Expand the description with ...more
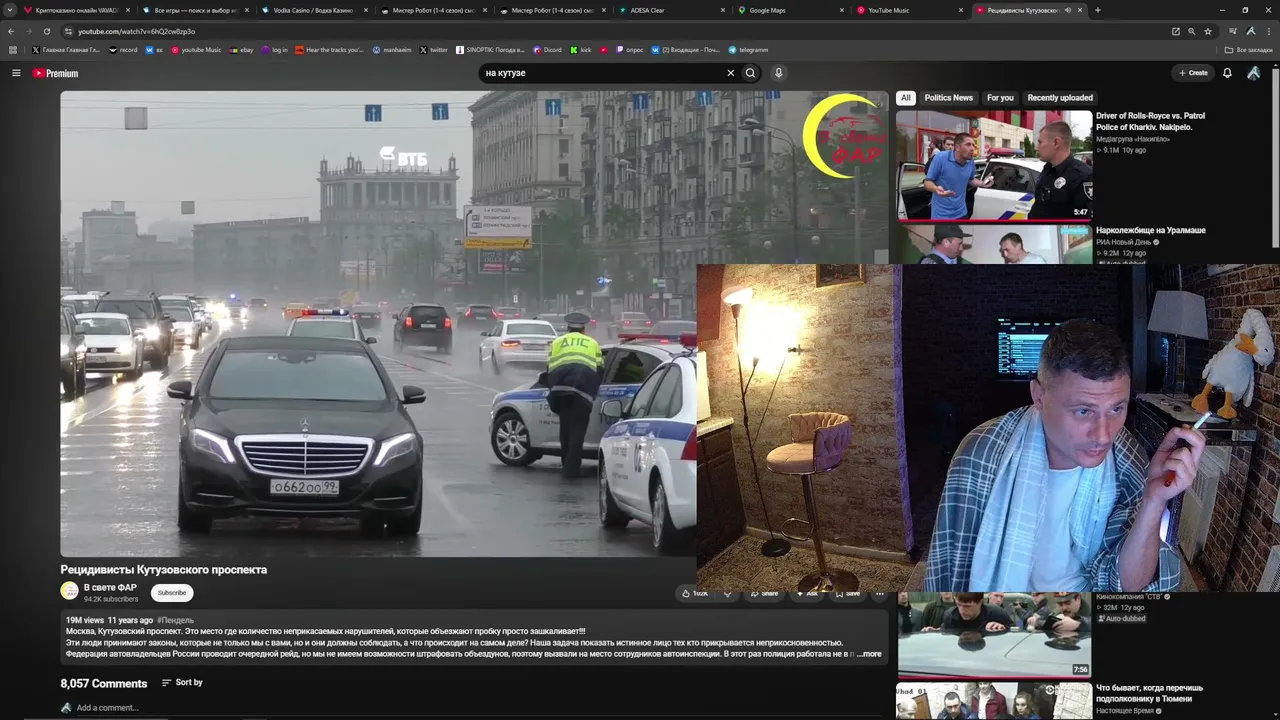Viewport: 1280px width, 720px height. pos(869,654)
